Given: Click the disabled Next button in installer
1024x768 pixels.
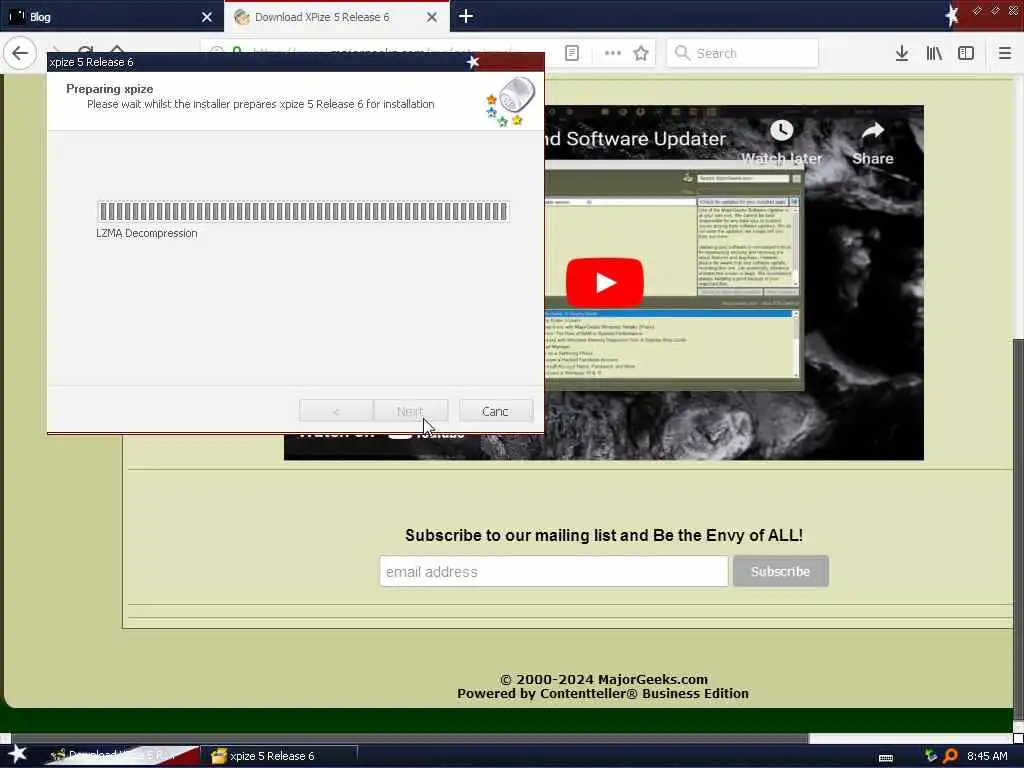Looking at the screenshot, I should click(410, 411).
